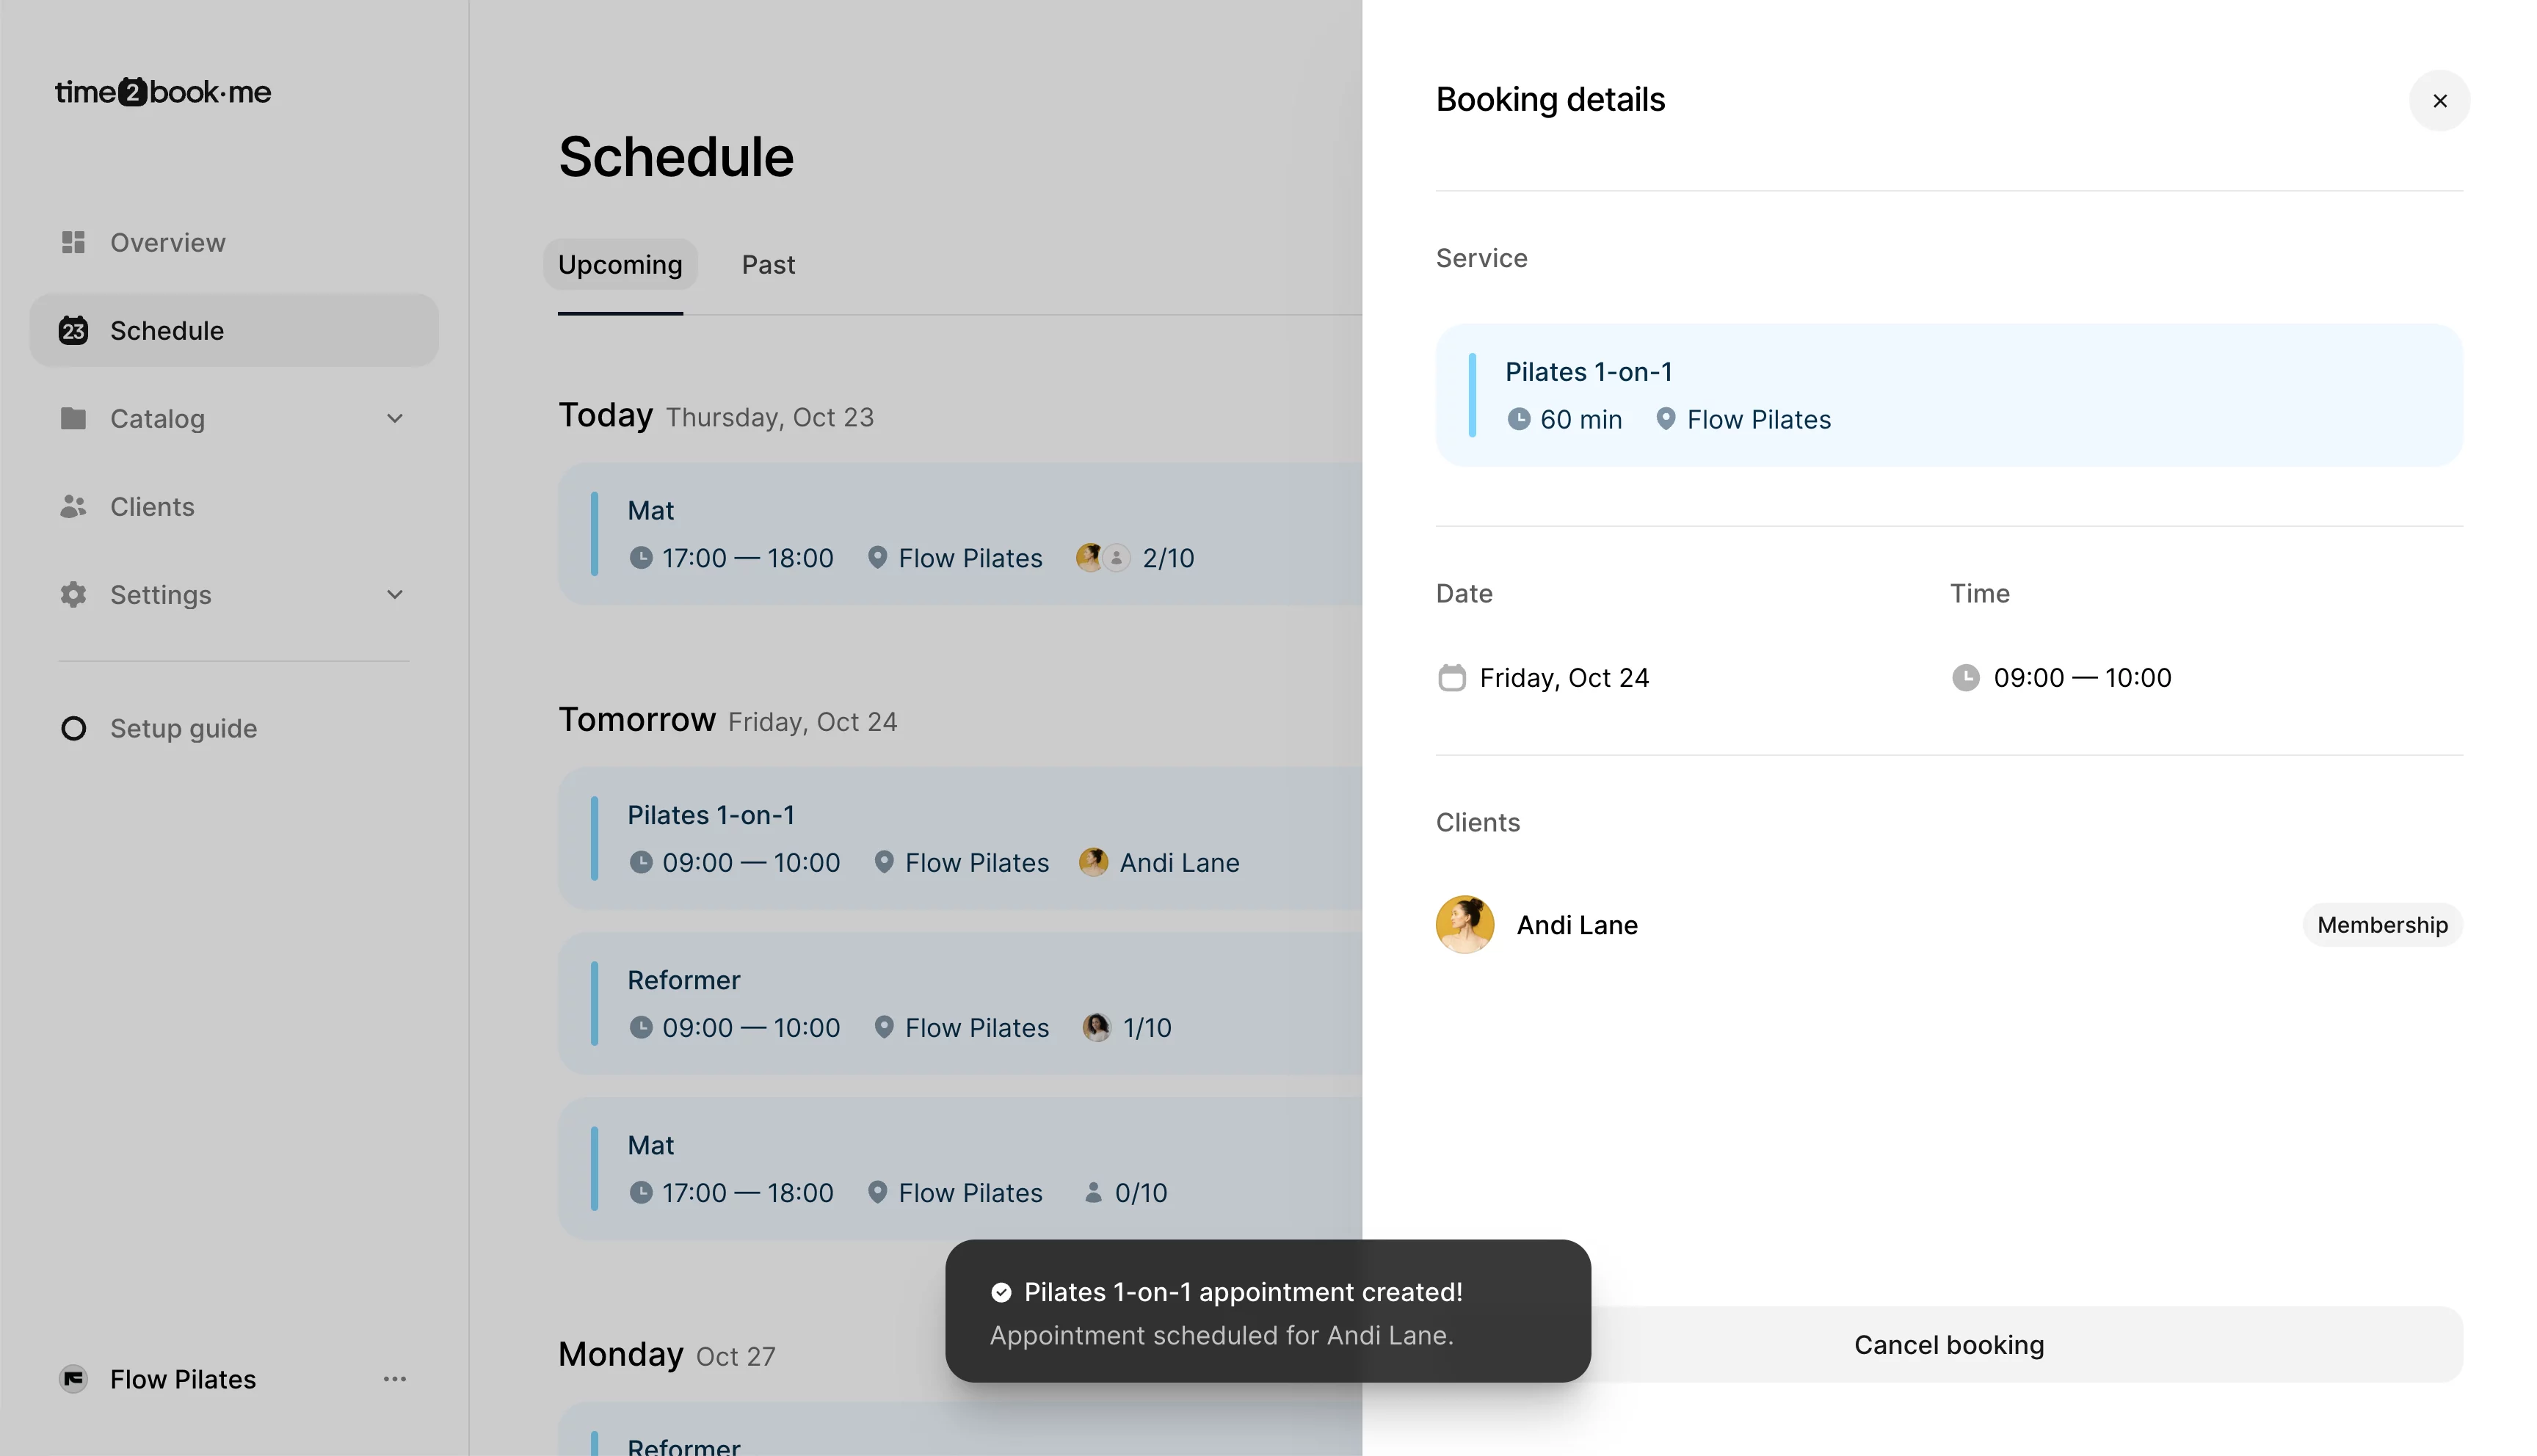Click the Schedule calendar icon in sidebar
This screenshot has width=2537, height=1456.
(x=73, y=330)
